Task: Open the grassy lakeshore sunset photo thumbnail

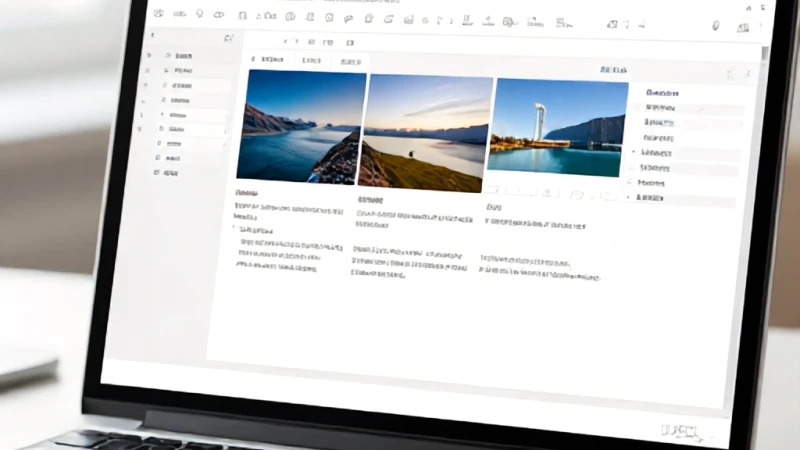Action: 424,133
